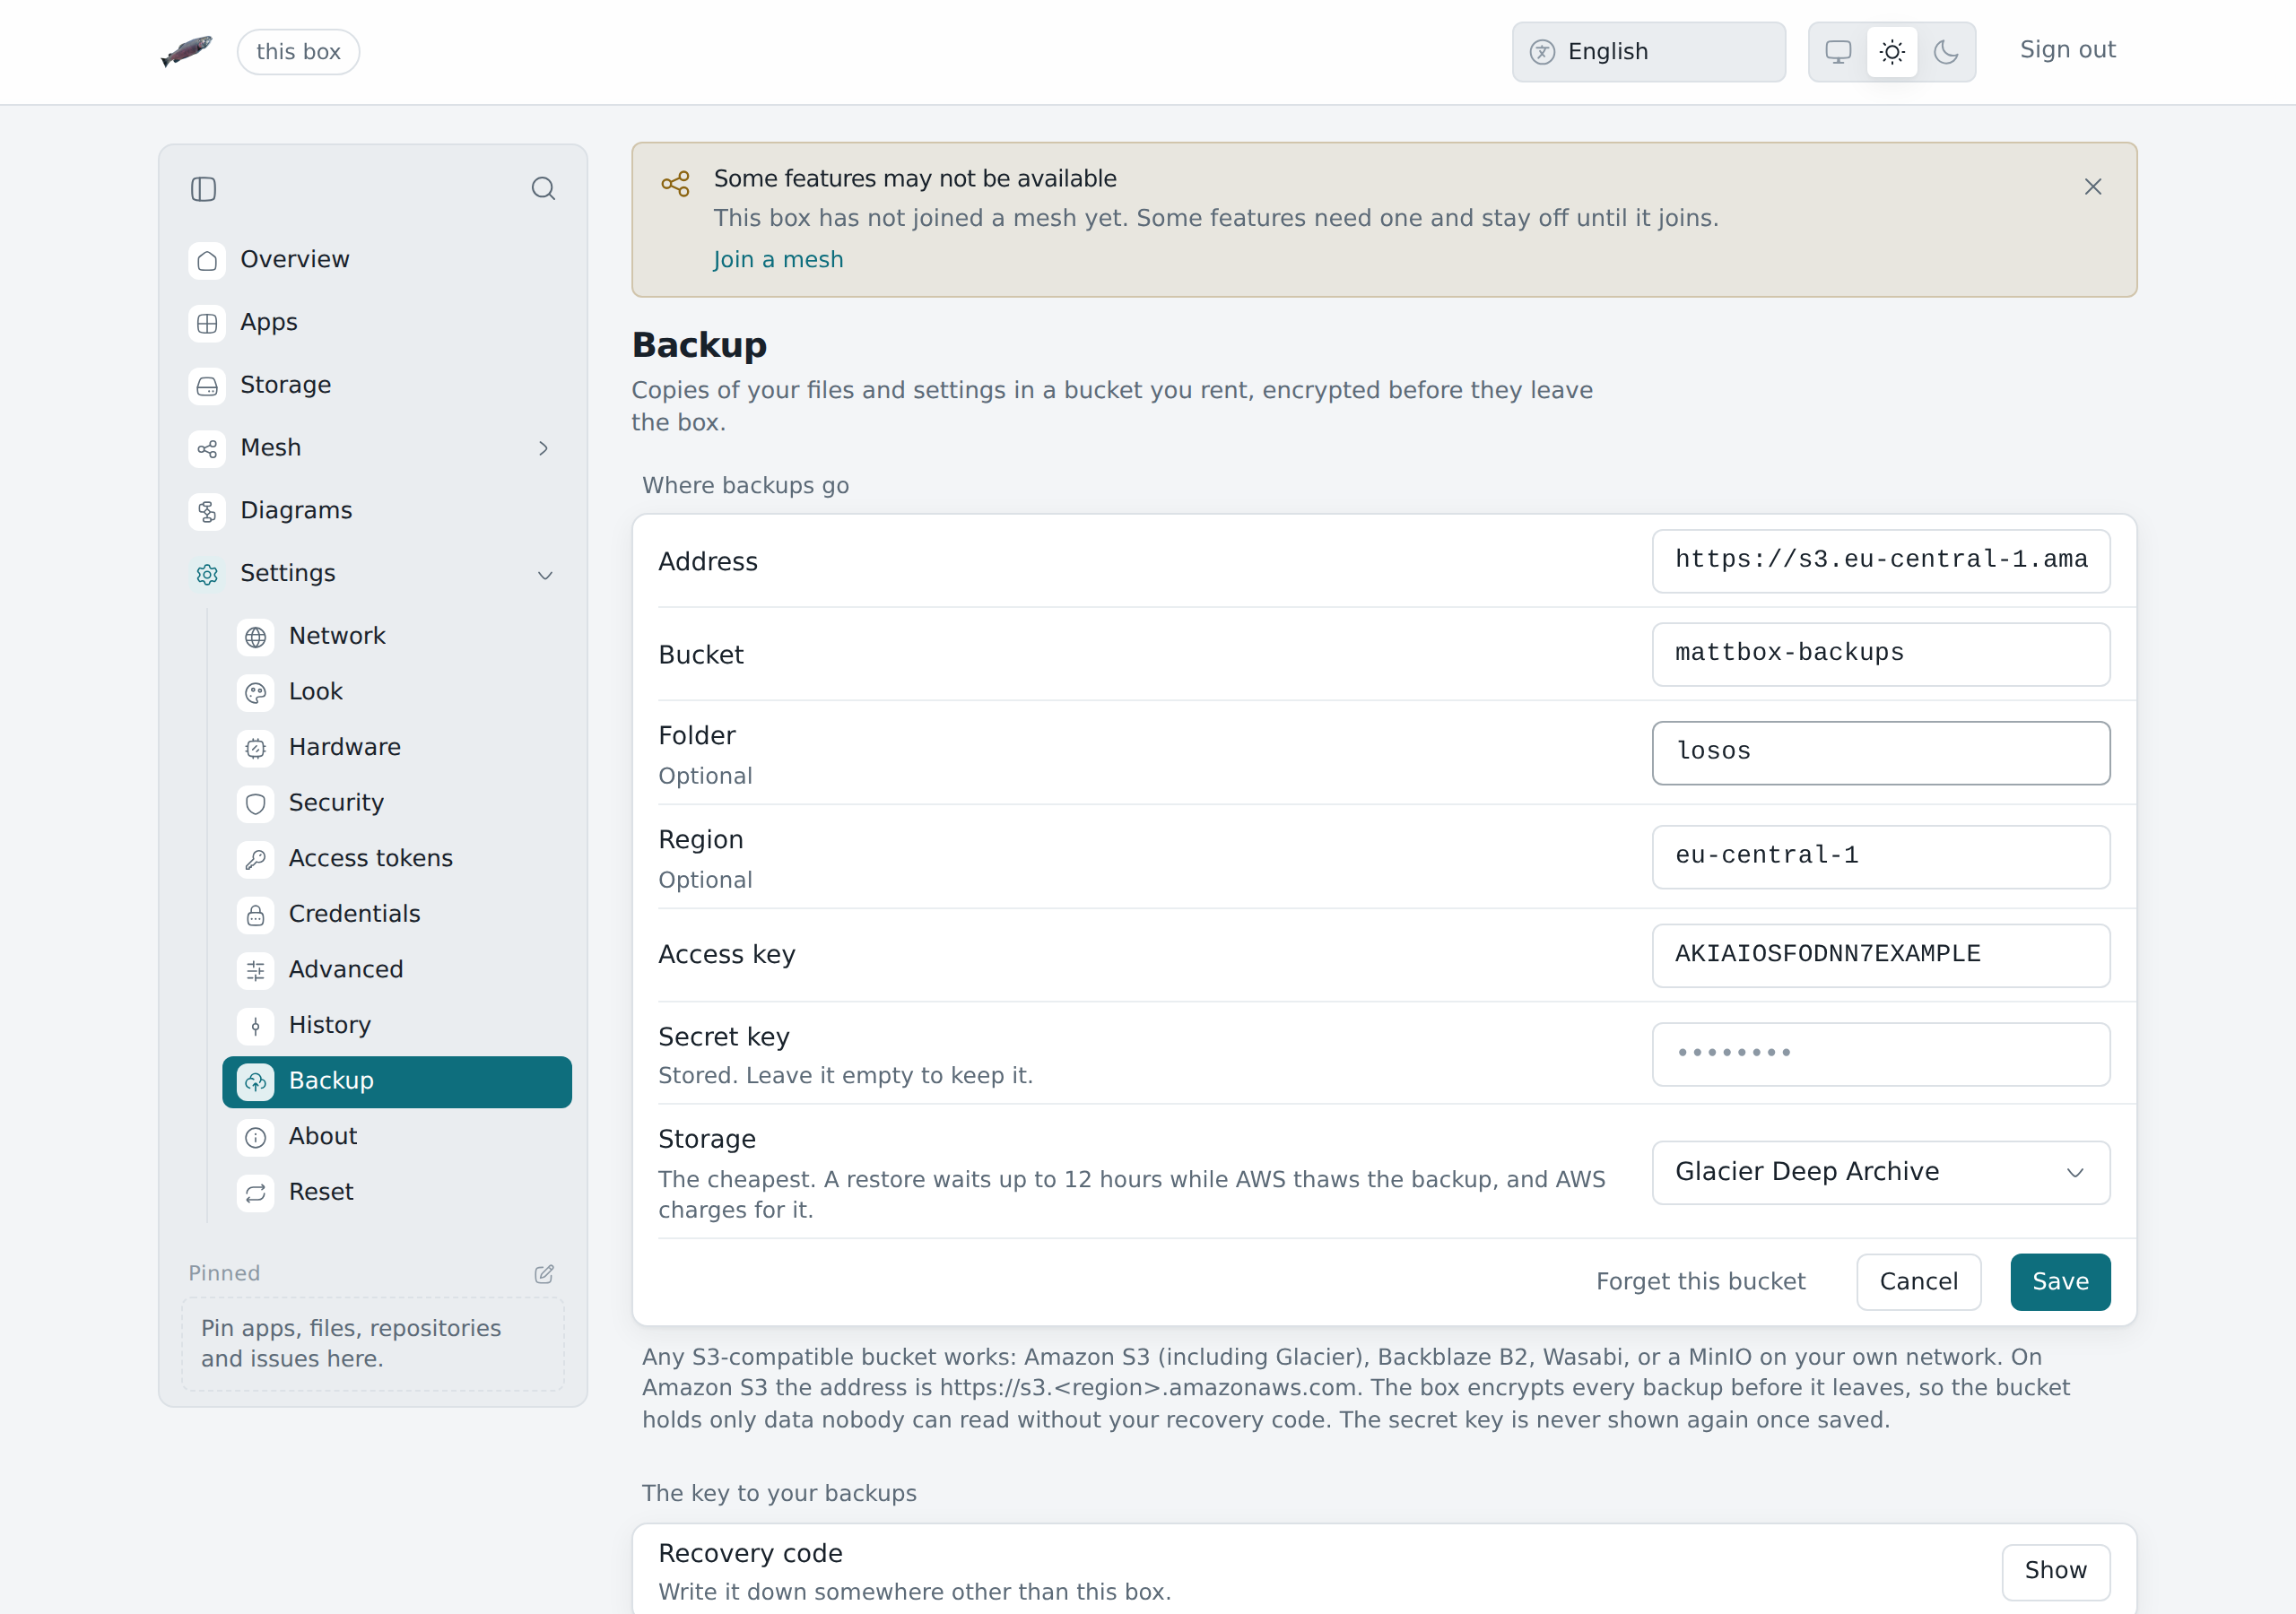Click the Address input field
2296x1614 pixels.
coord(1880,561)
